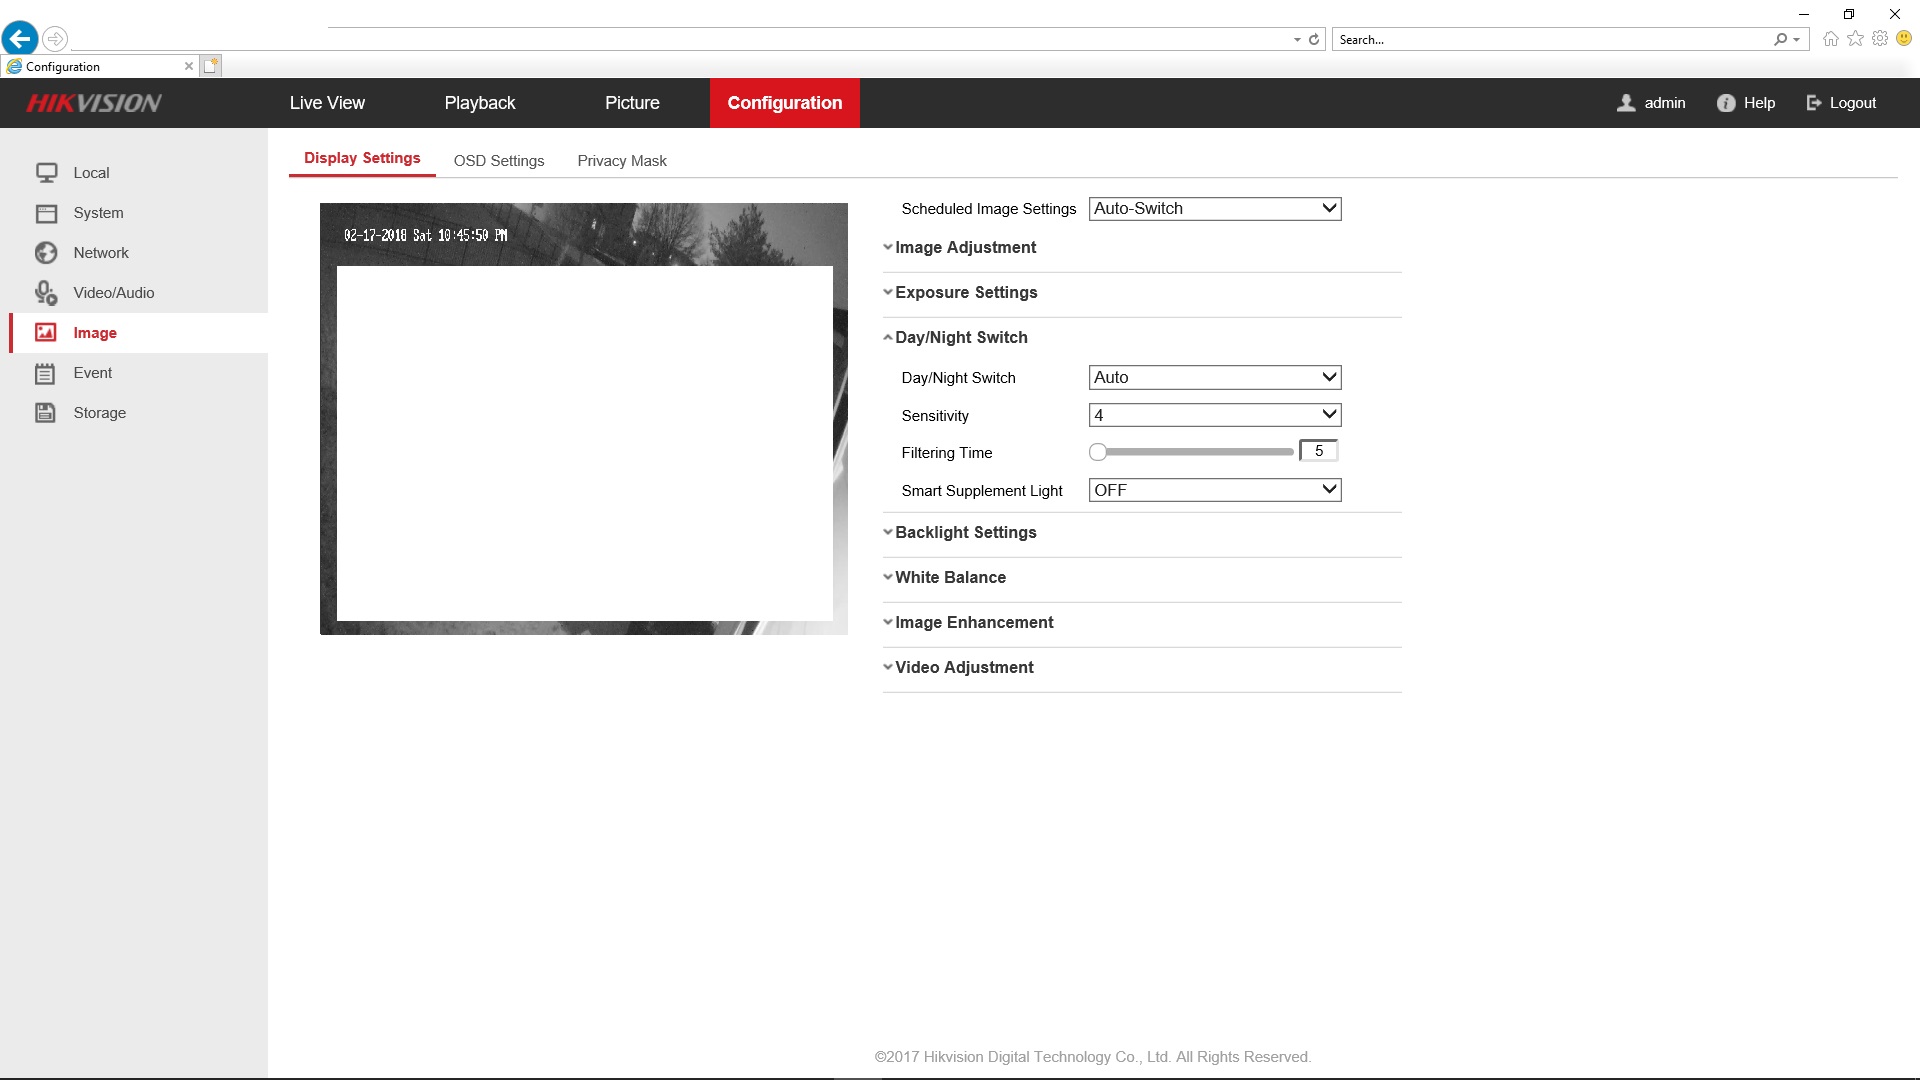This screenshot has height=1080, width=1920.
Task: Click the browser back arrow button
Action: click(20, 39)
